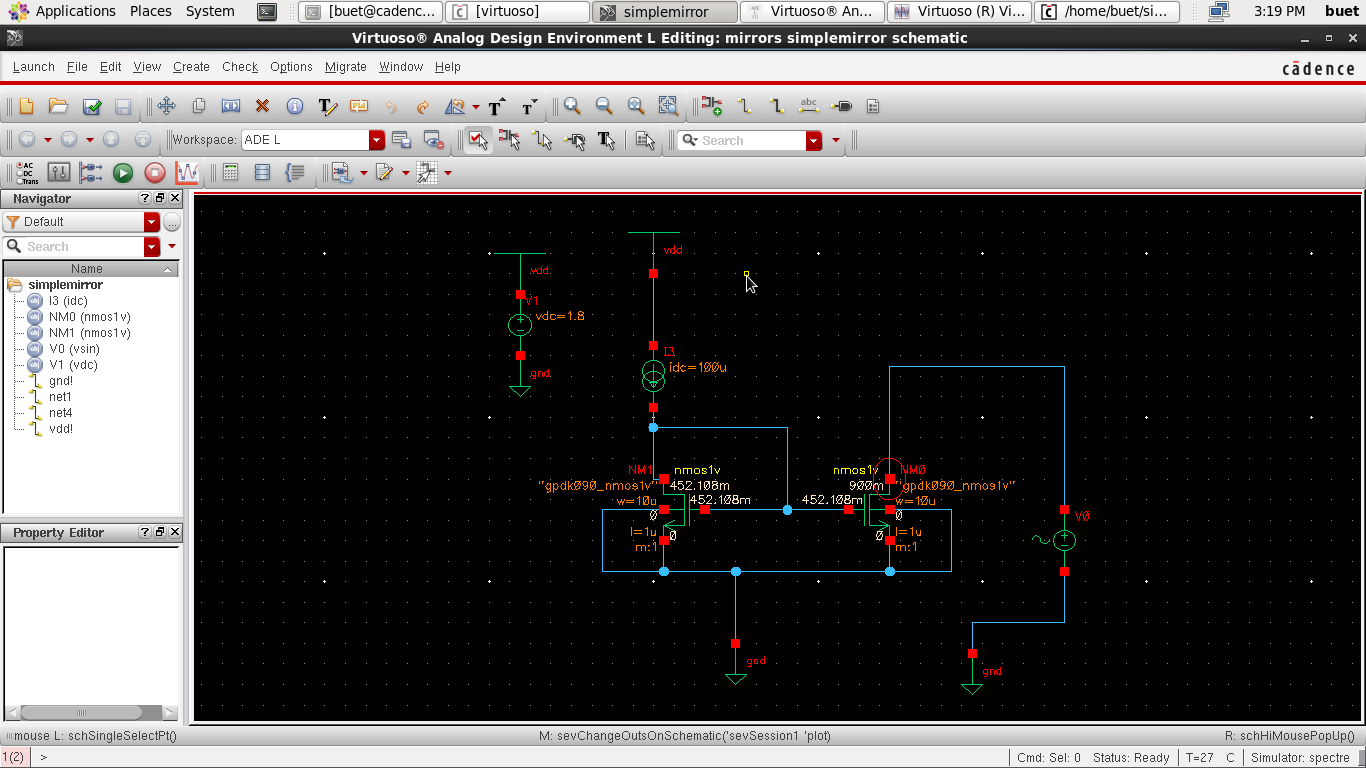Select net1 in the Navigator tree
The height and width of the screenshot is (768, 1366).
tap(61, 396)
